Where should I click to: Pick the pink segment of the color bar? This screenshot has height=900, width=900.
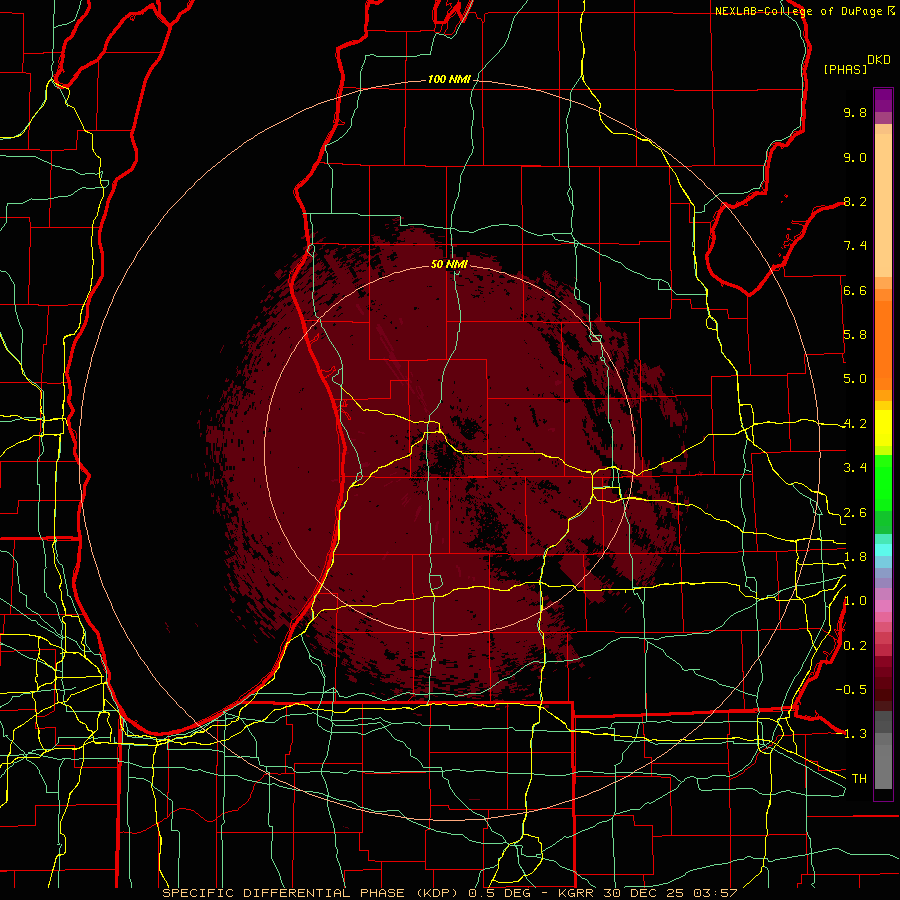(x=883, y=606)
